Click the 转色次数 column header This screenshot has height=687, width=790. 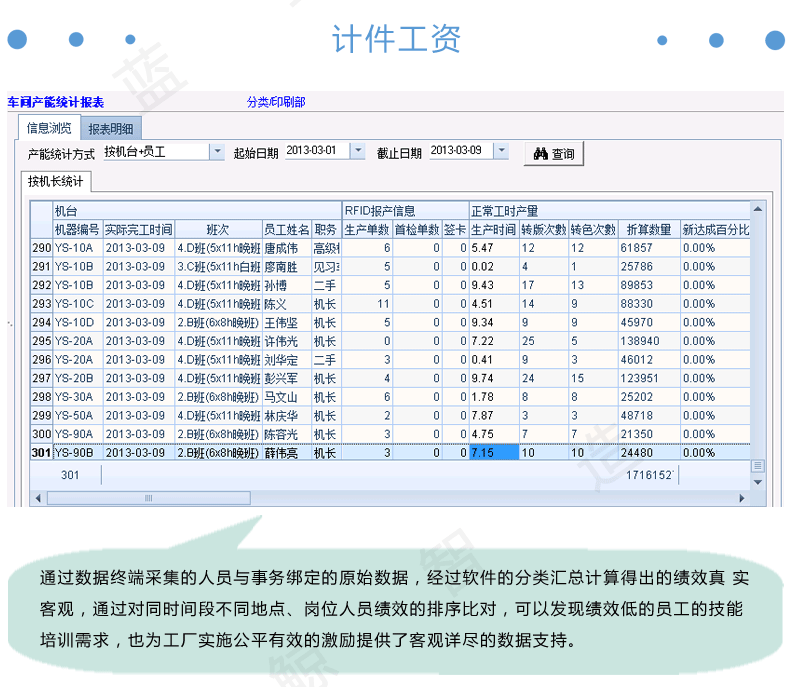[x=593, y=230]
